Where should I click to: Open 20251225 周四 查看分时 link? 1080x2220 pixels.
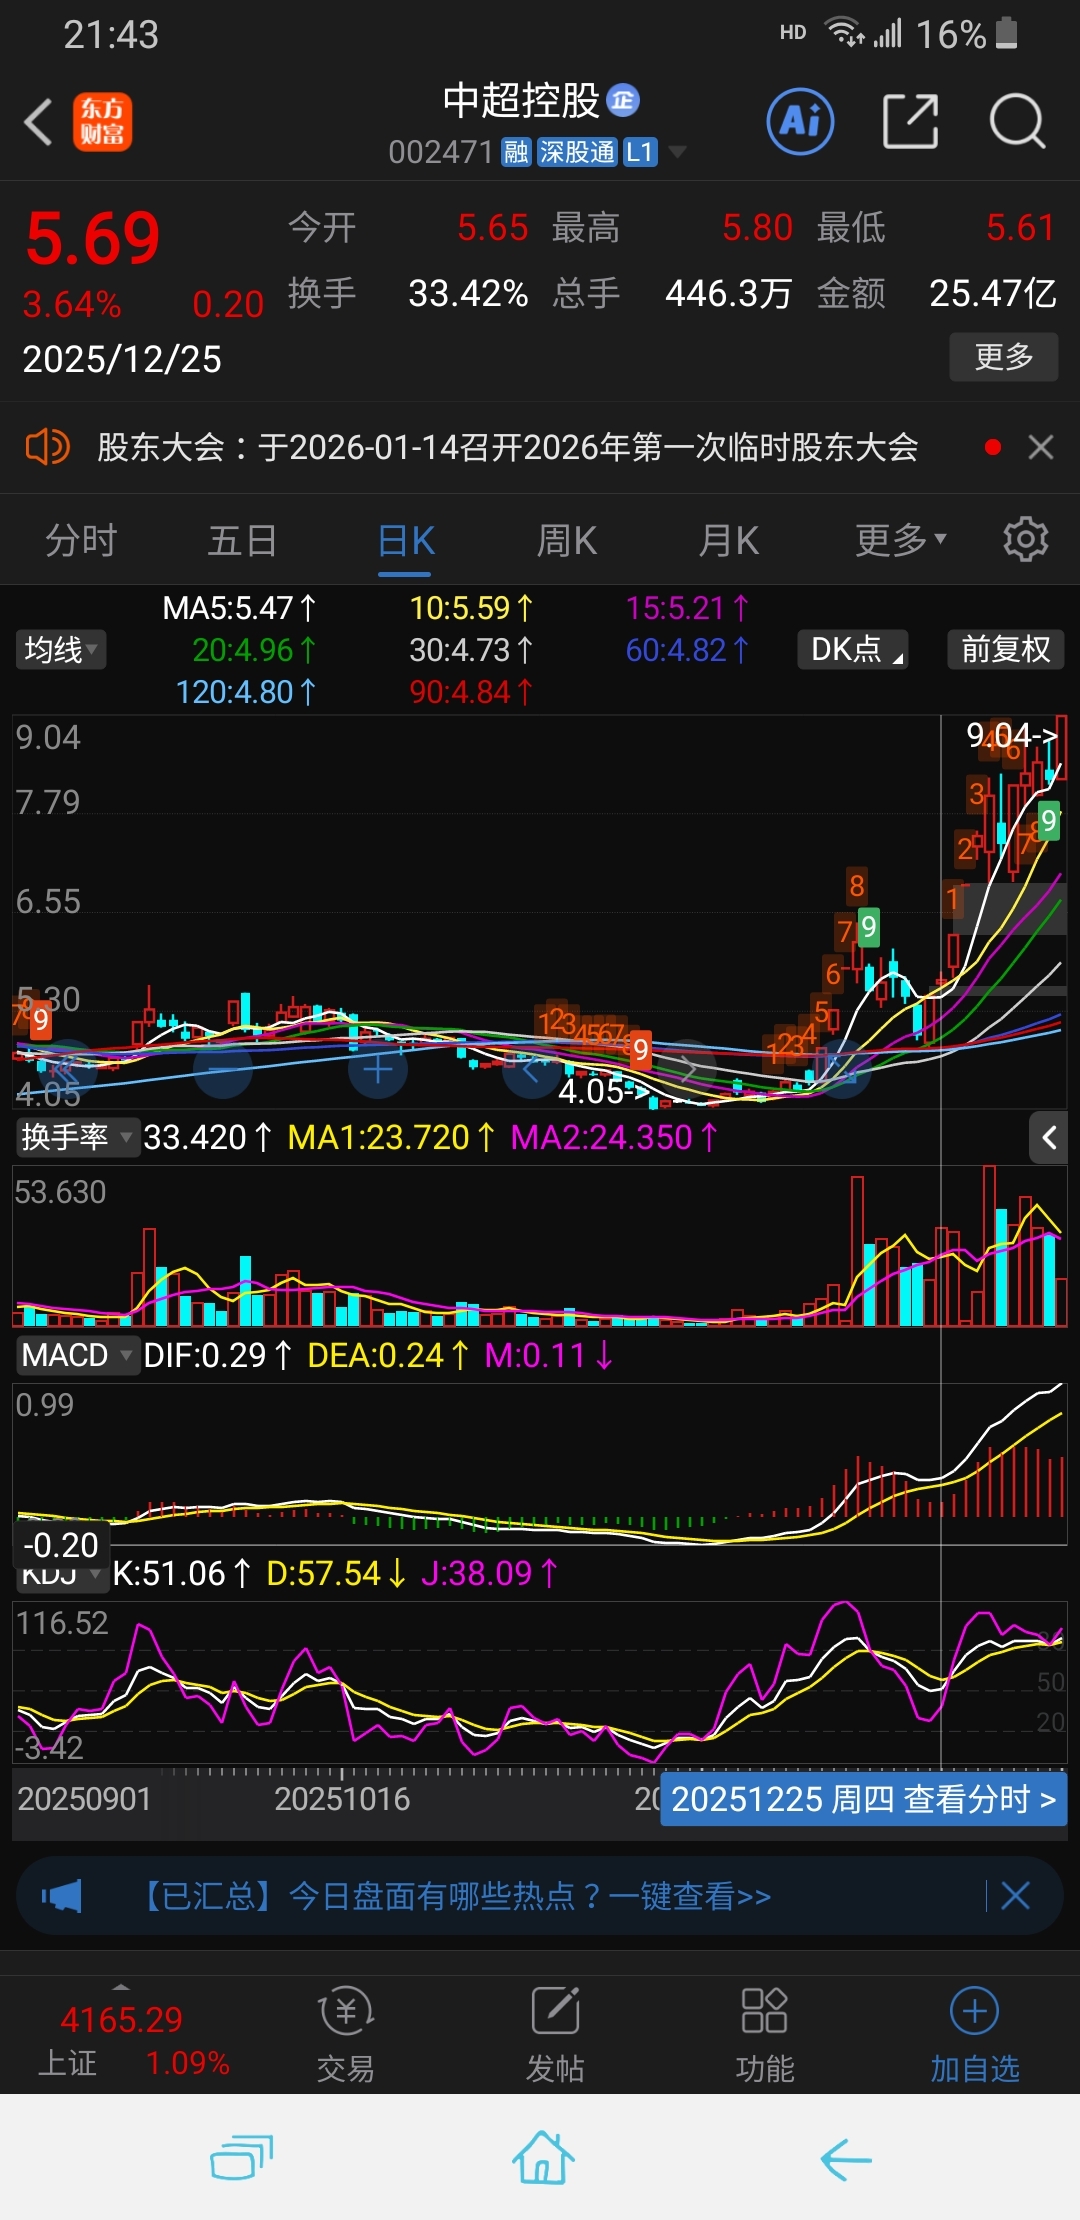[864, 1799]
